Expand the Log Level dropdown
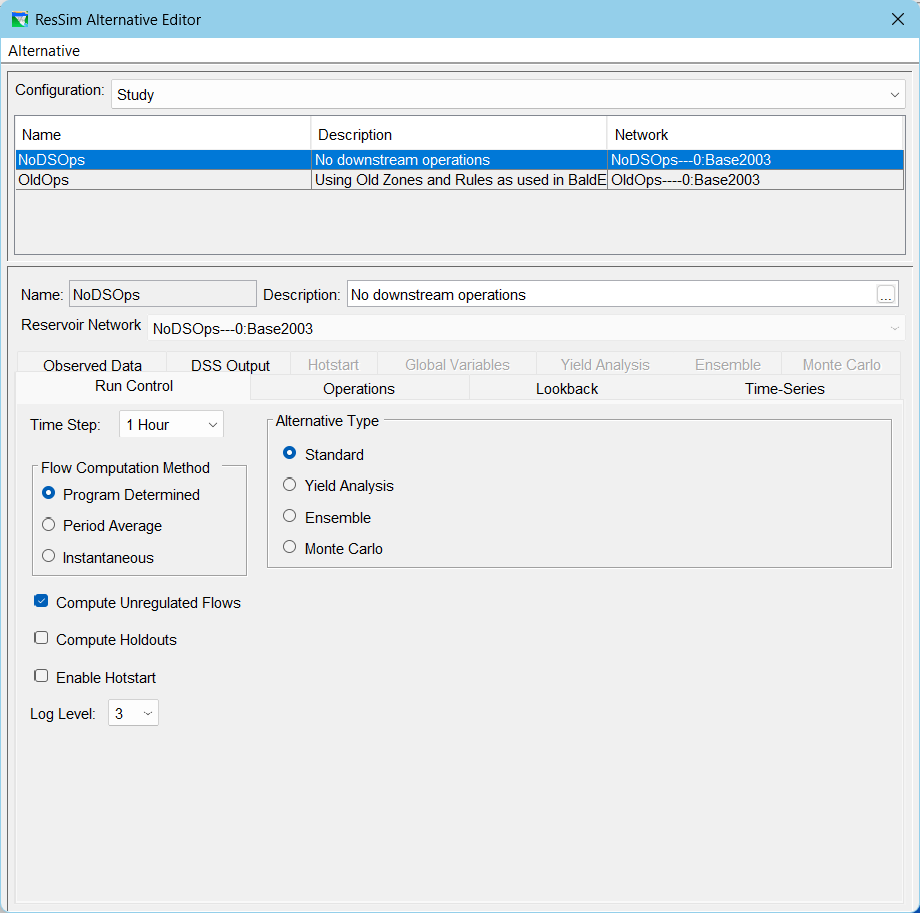 [x=133, y=713]
